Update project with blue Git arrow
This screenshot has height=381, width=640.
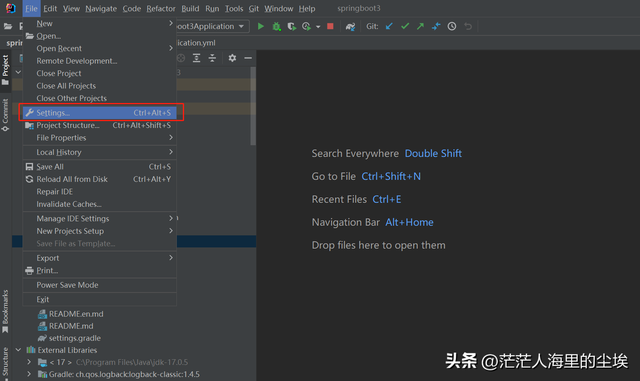point(389,27)
